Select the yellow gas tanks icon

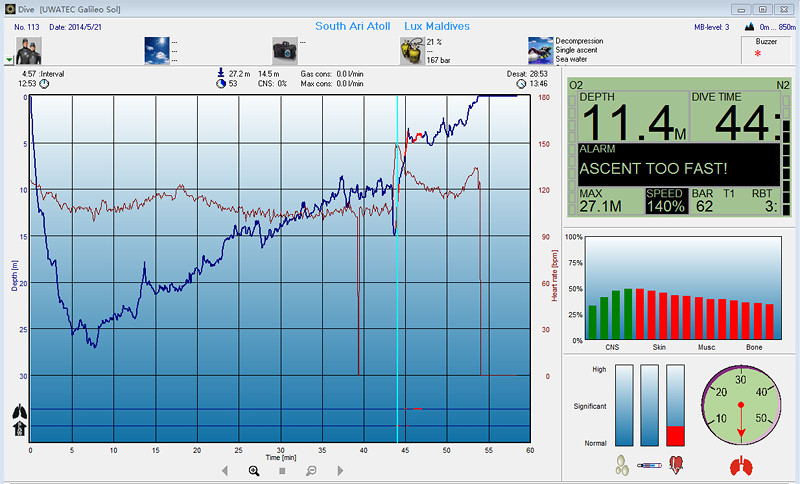tap(412, 50)
